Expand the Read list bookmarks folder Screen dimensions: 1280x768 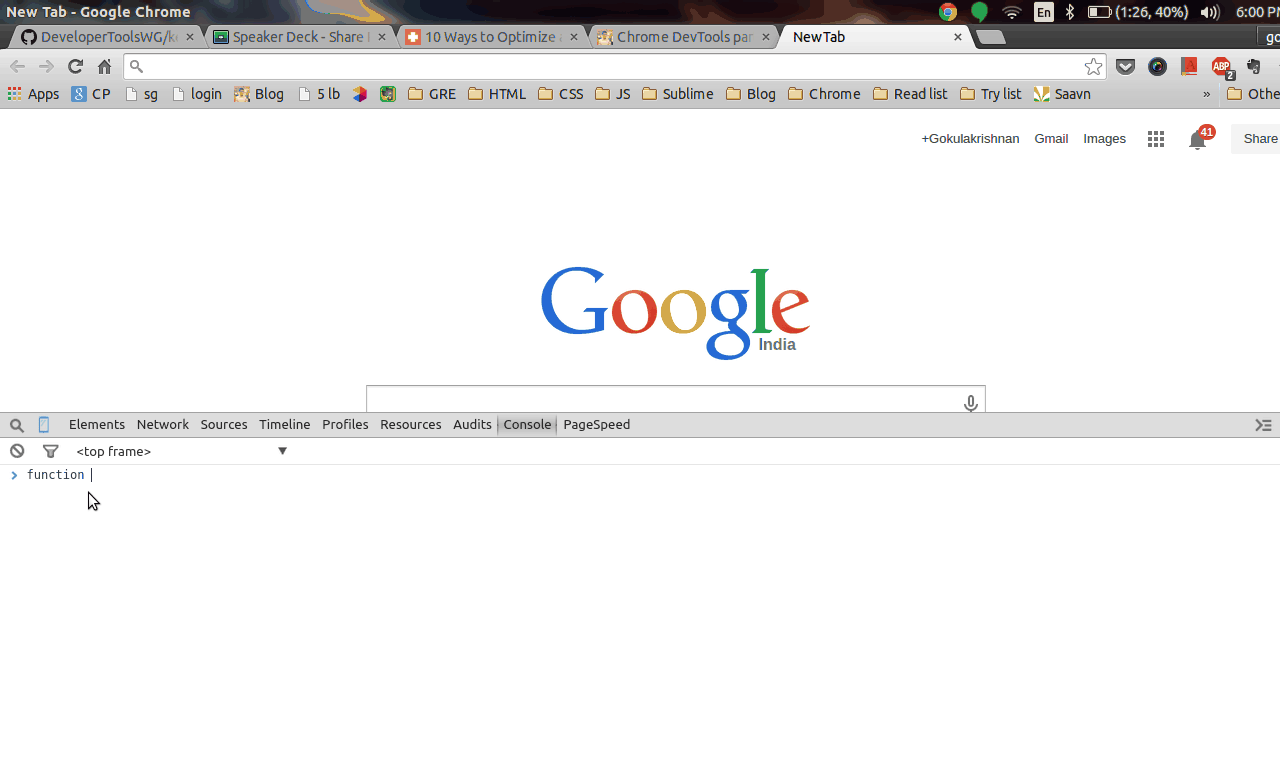(910, 94)
